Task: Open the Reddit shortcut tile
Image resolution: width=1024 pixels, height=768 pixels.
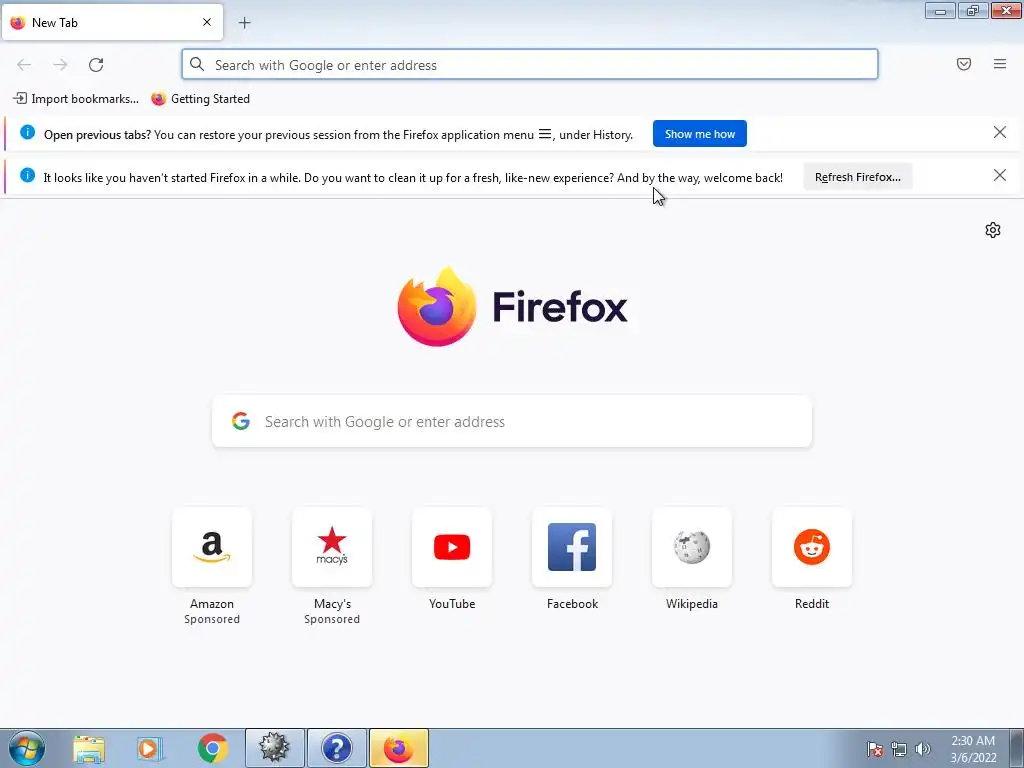Action: pyautogui.click(x=812, y=547)
